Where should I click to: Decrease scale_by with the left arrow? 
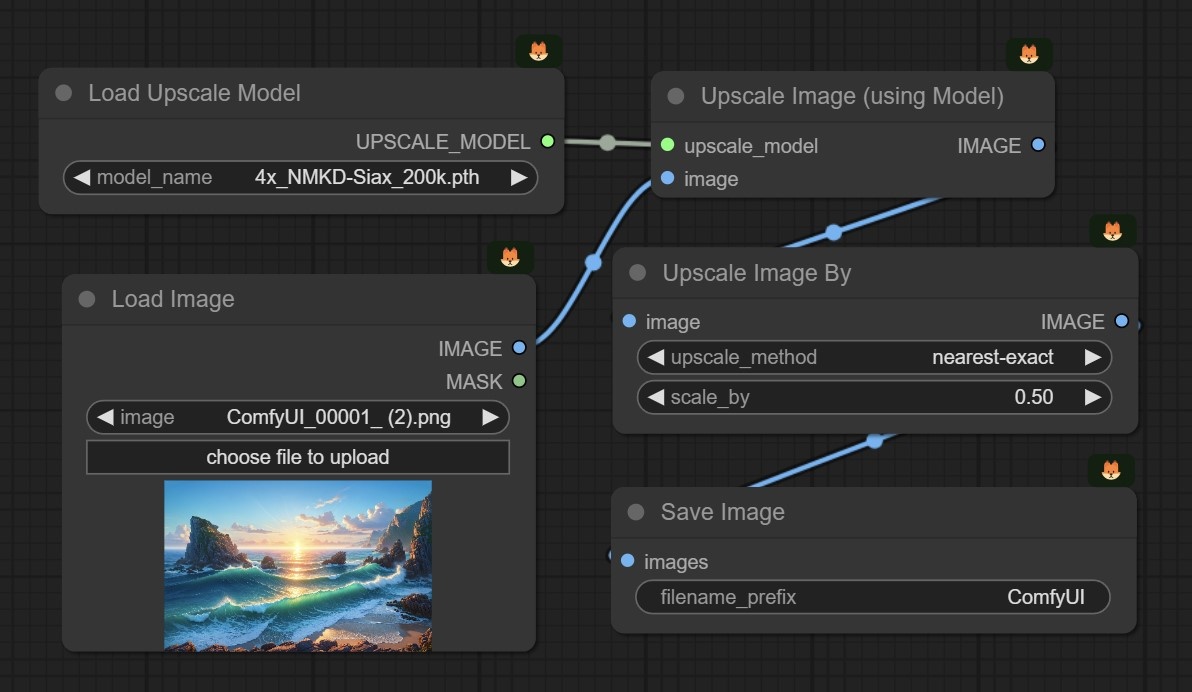[655, 397]
